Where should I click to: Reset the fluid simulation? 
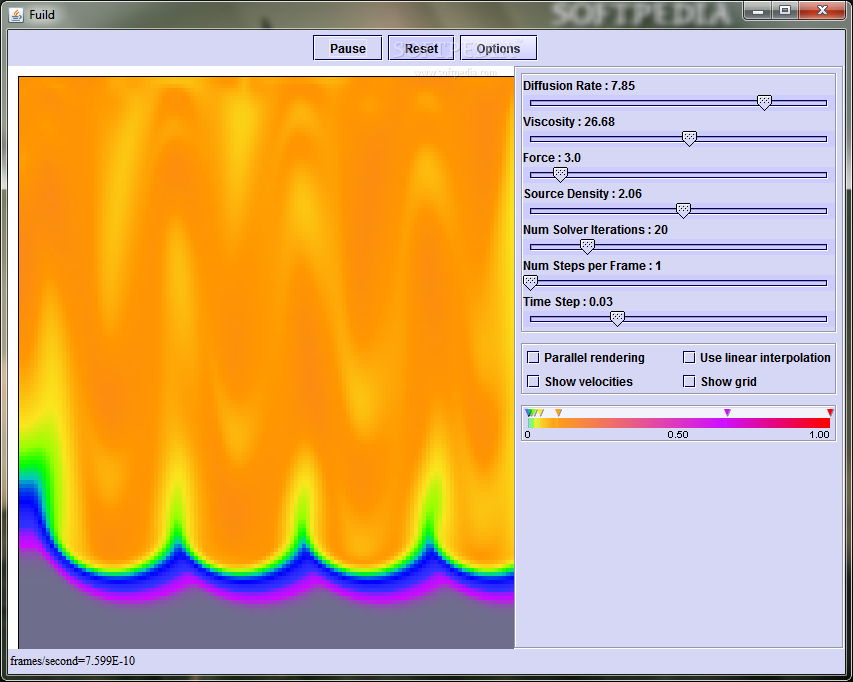click(x=421, y=48)
